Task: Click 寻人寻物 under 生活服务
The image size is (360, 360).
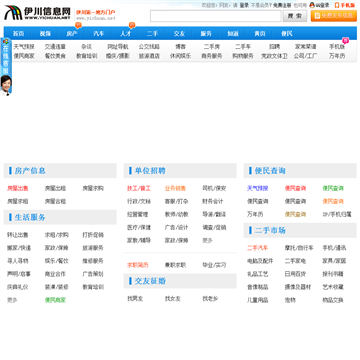Action: (18, 261)
